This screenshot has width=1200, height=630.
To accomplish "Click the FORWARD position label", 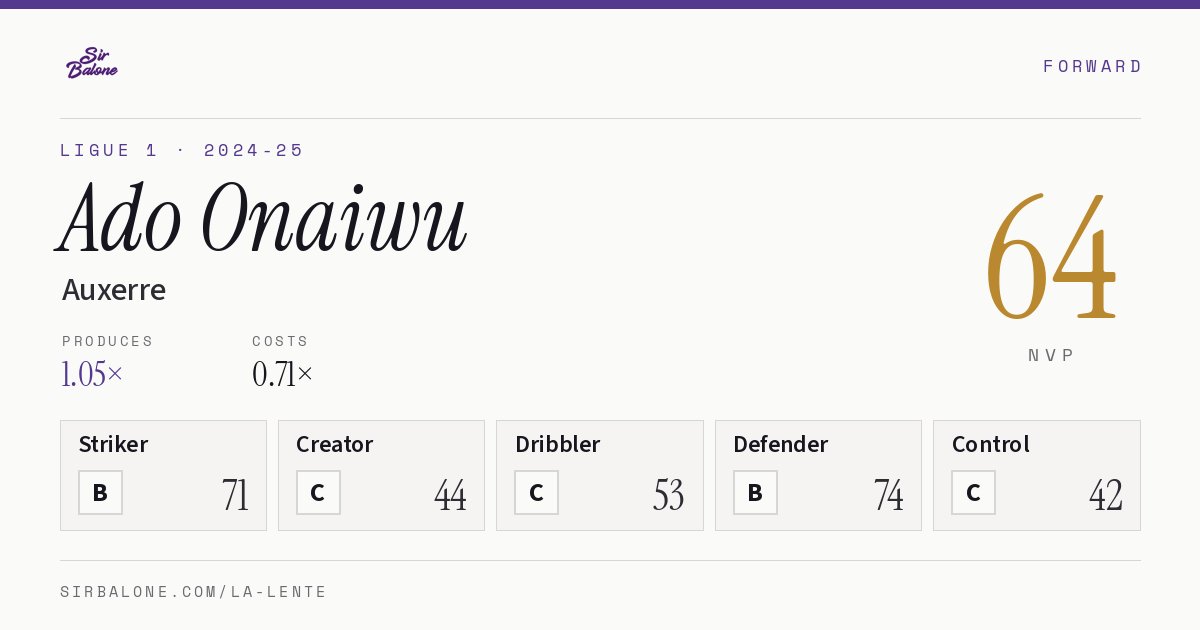I will tap(1092, 66).
